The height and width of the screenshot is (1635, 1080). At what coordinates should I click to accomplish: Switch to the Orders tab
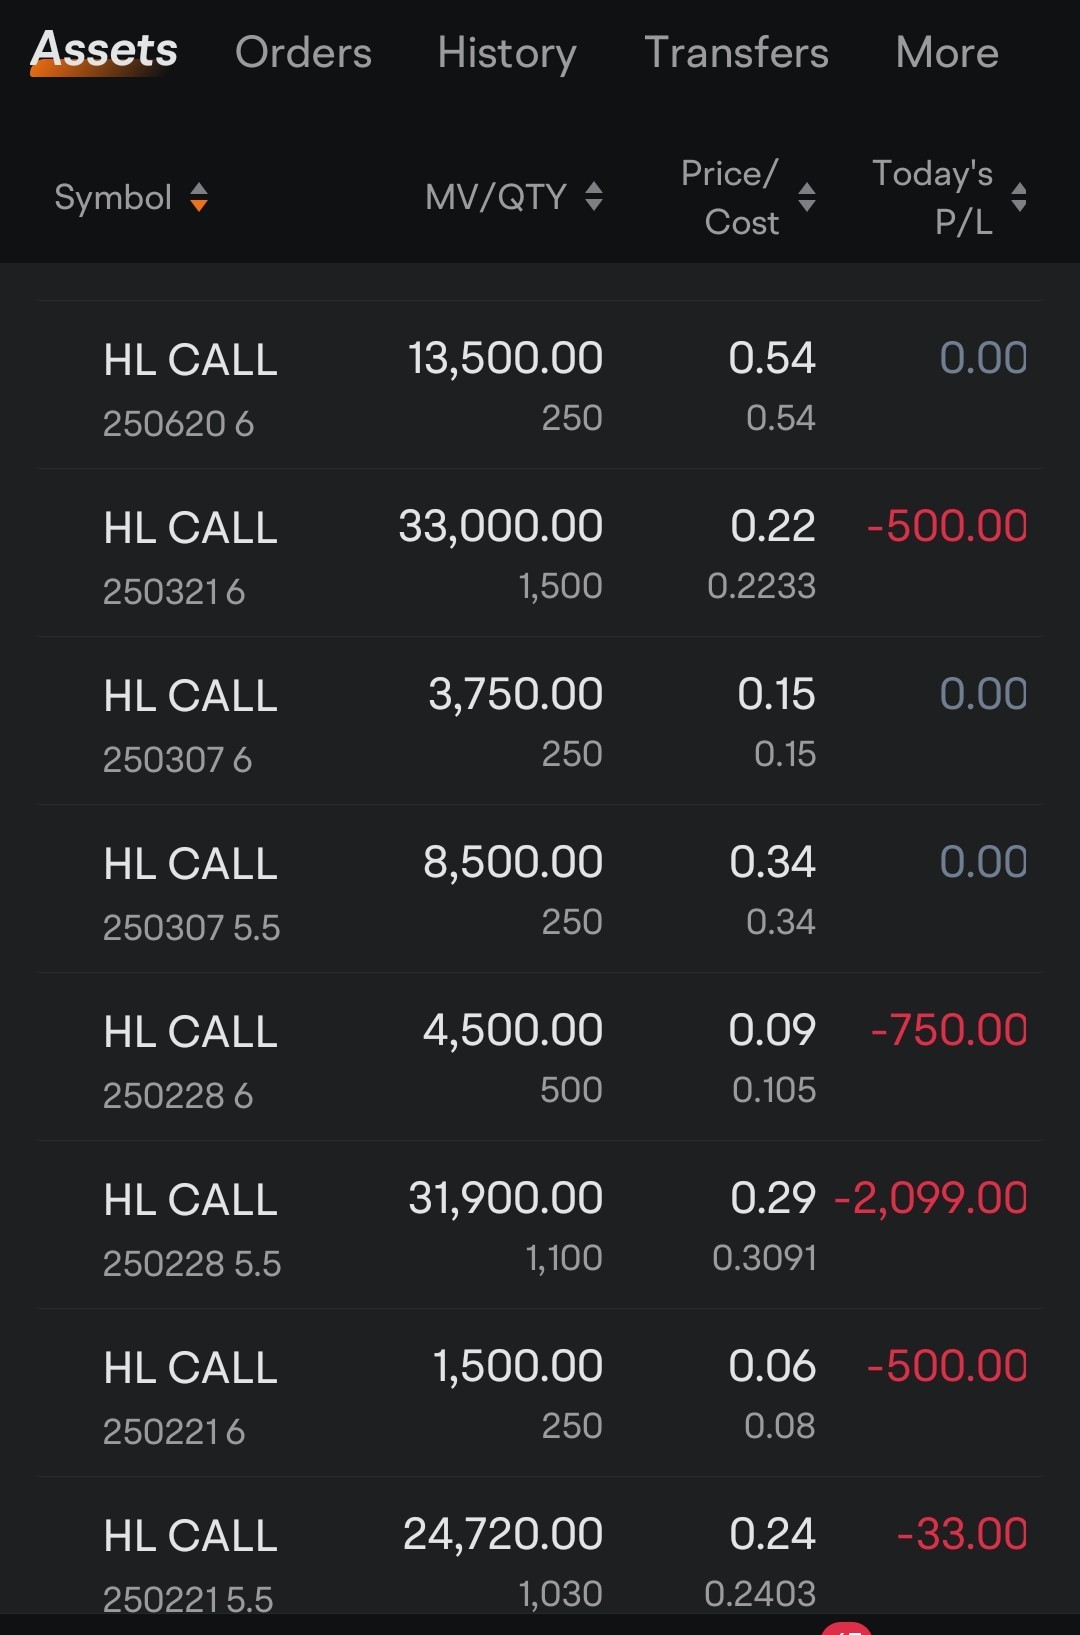click(x=303, y=52)
